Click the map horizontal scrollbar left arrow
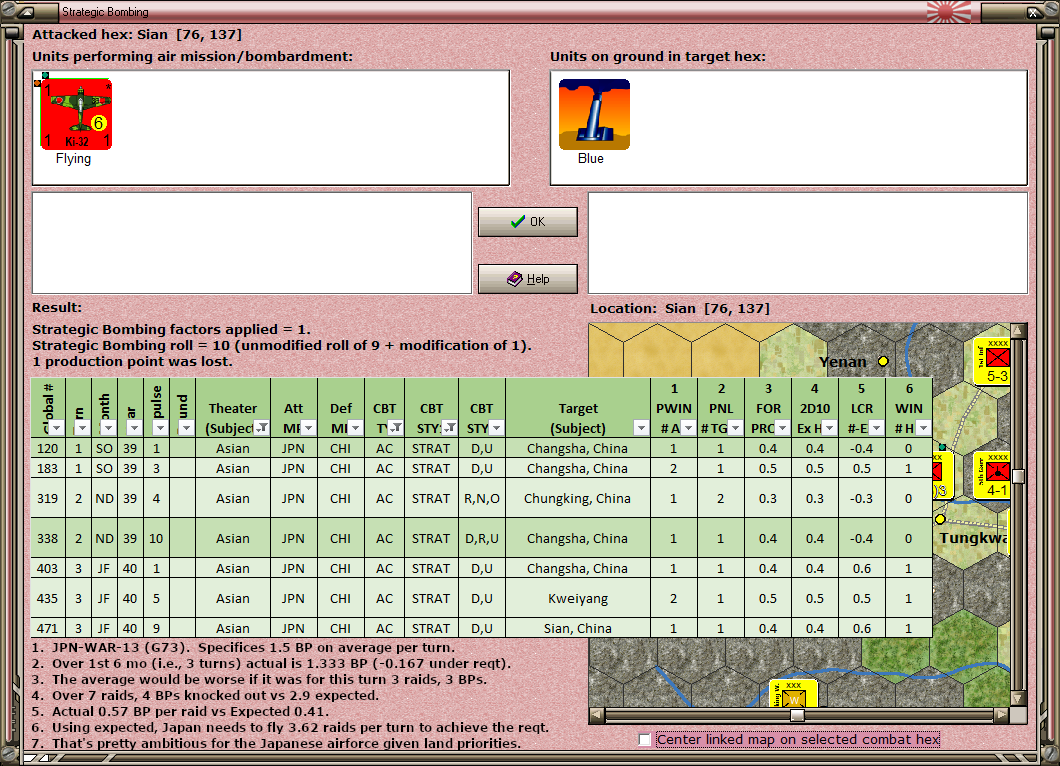This screenshot has width=1060, height=766. click(596, 715)
